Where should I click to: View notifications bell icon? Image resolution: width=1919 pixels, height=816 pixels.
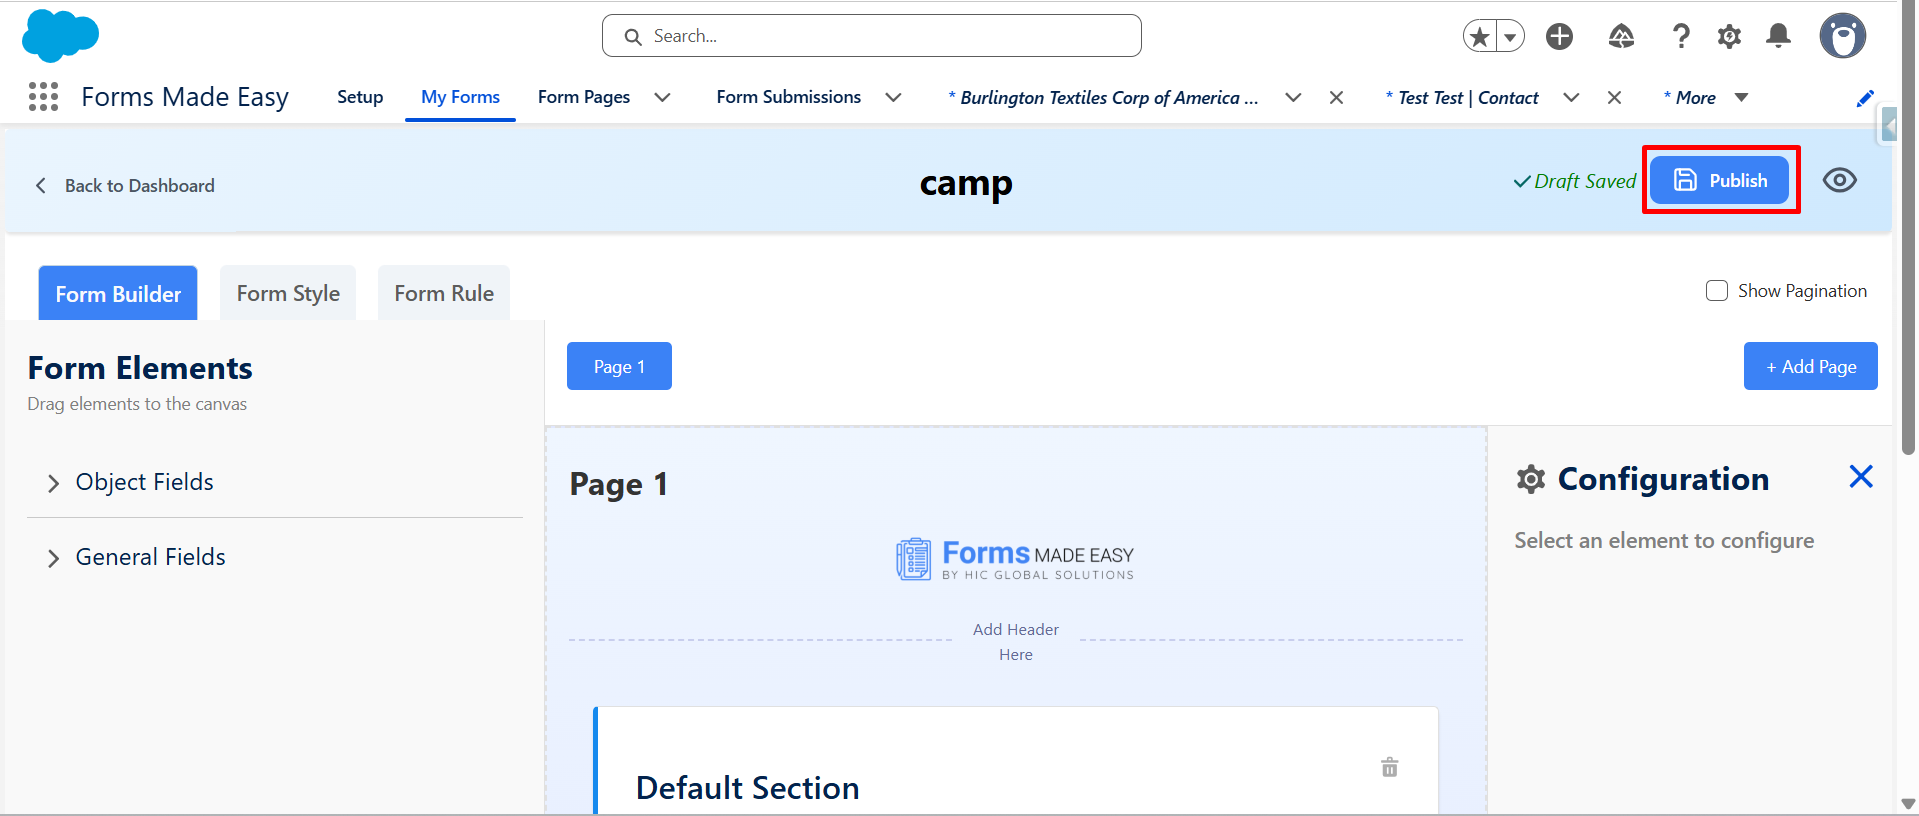pyautogui.click(x=1778, y=37)
